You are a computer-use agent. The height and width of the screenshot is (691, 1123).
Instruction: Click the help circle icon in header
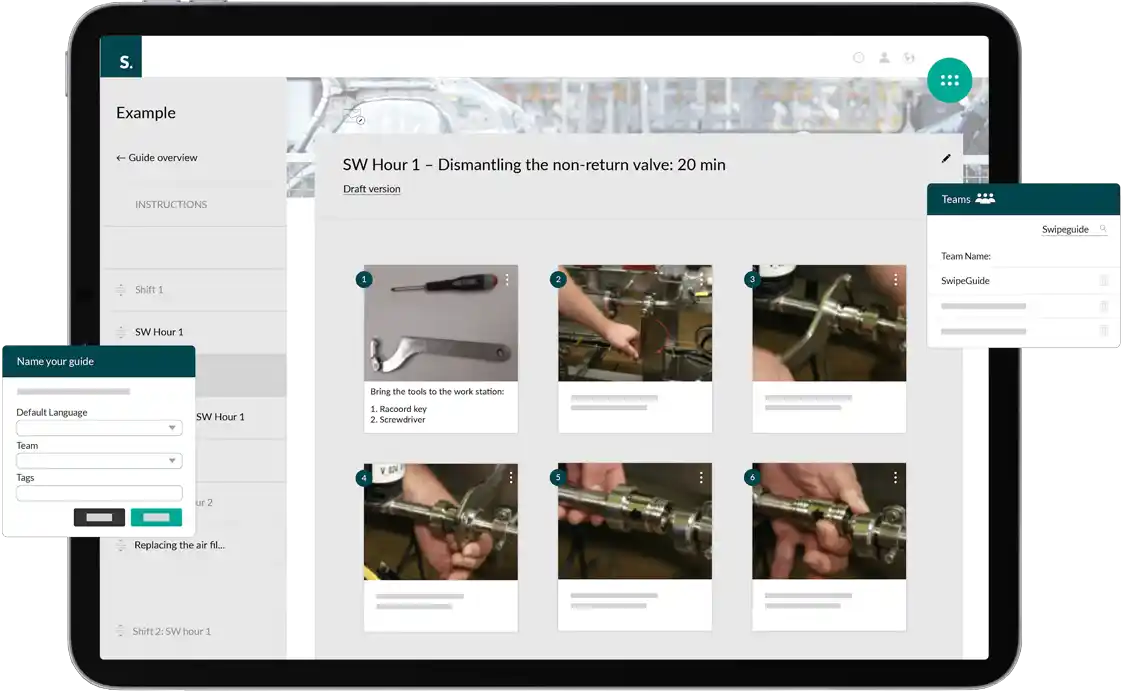[x=859, y=57]
